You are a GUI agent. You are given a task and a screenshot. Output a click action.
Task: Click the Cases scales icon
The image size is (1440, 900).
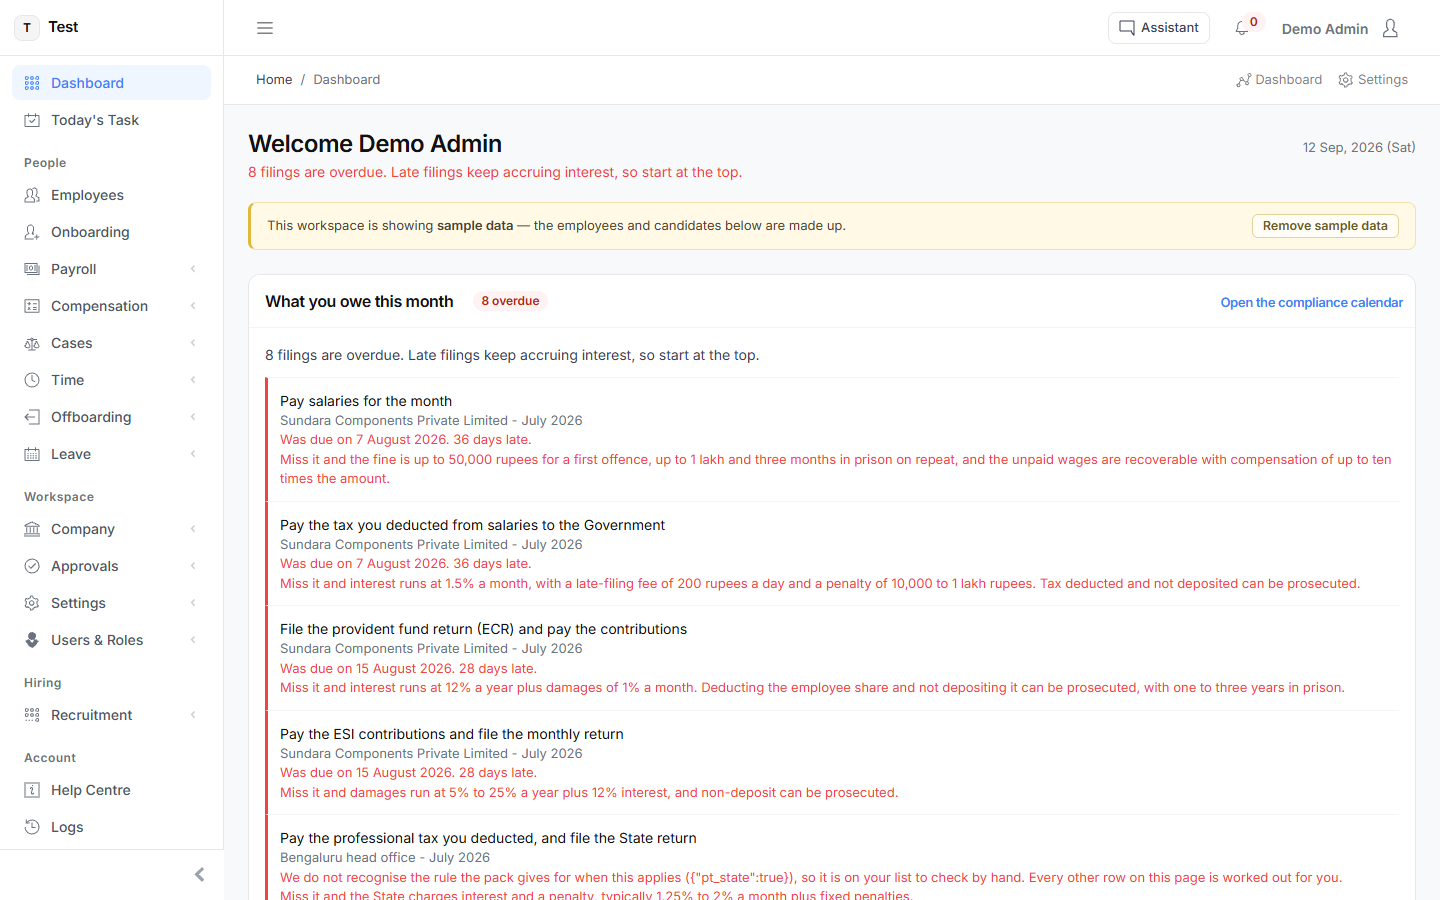tap(32, 343)
